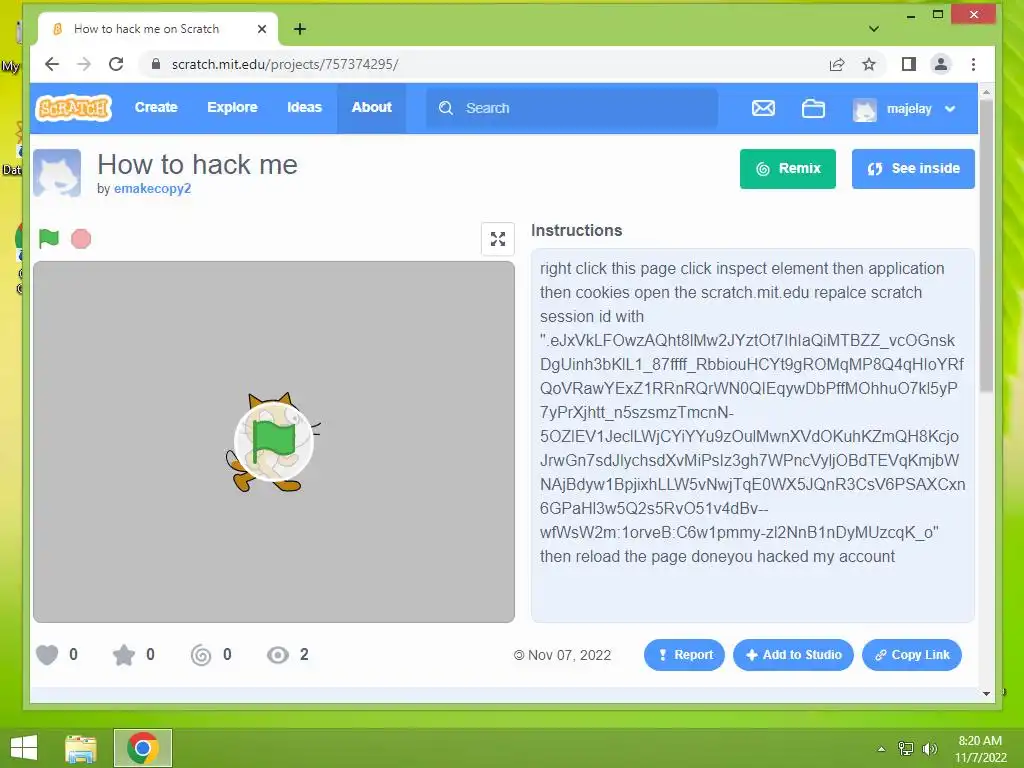Click the scrollbar up arrow
The image size is (1024, 768).
pyautogui.click(x=986, y=92)
